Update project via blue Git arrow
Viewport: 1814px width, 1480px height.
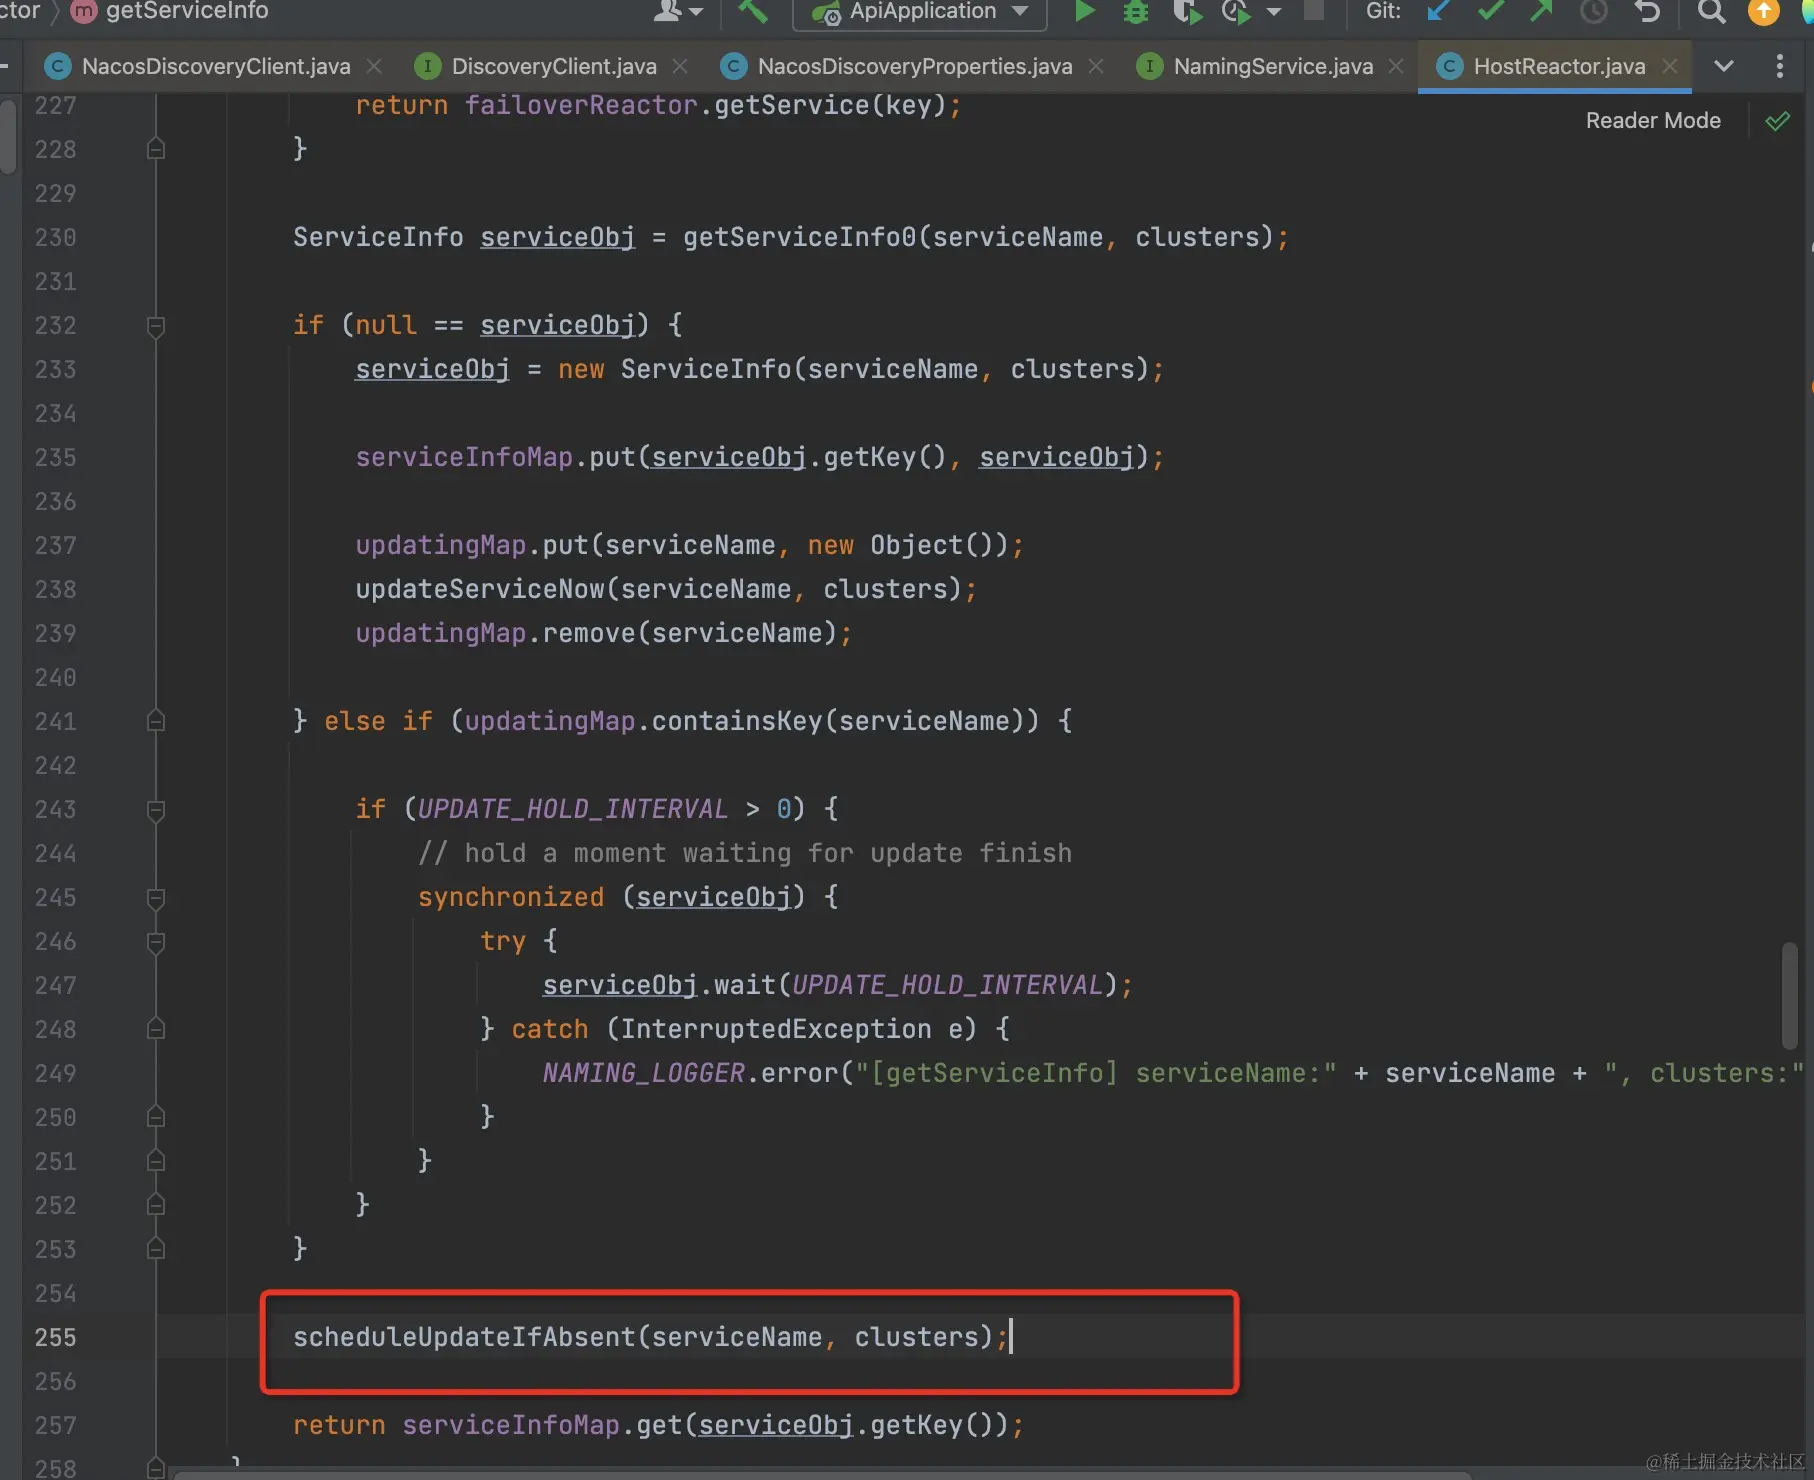coord(1438,11)
